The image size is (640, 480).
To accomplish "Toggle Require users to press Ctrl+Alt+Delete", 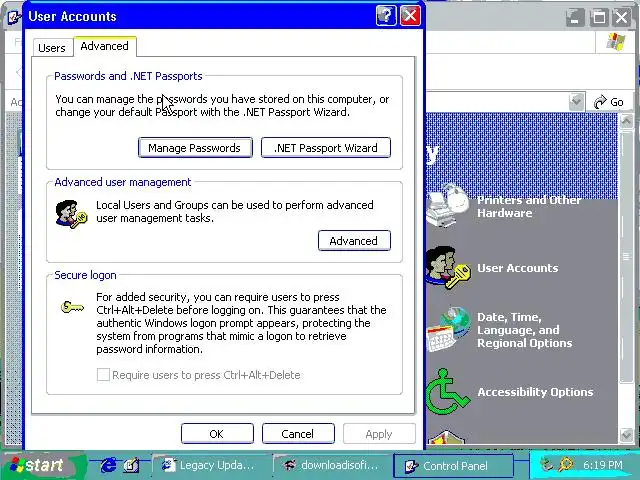I will click(103, 375).
